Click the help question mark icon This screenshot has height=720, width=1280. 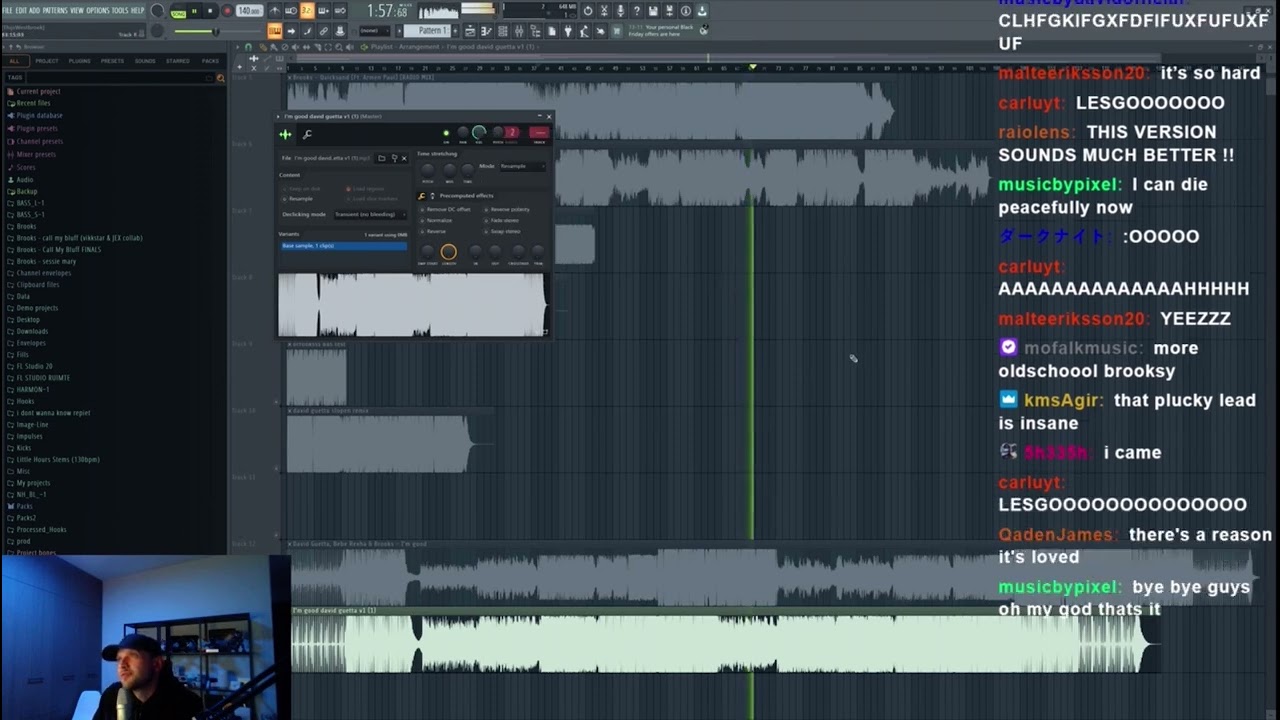(636, 11)
